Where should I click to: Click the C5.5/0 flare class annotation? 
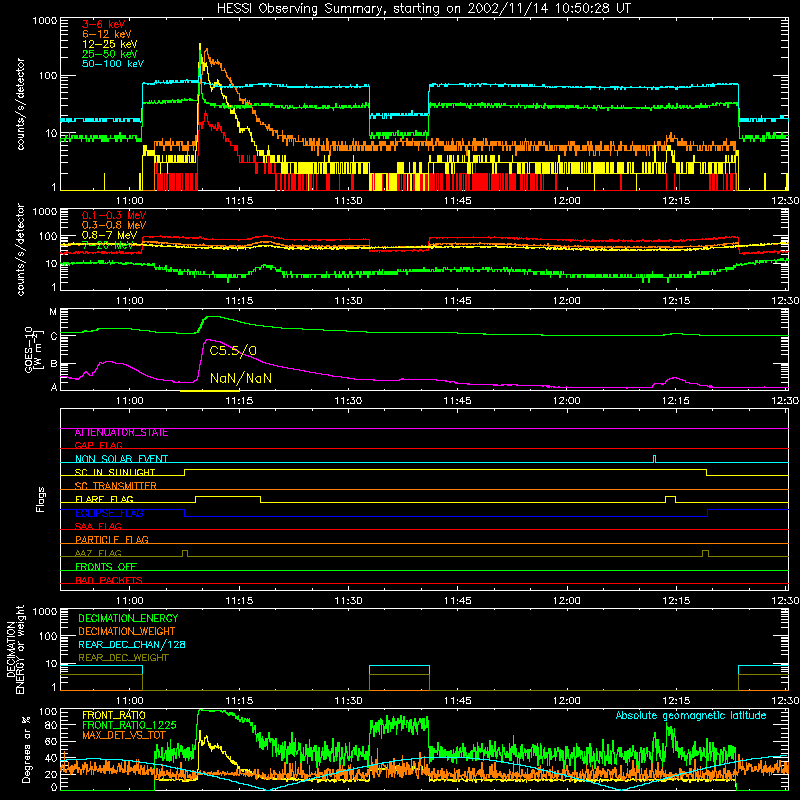point(233,351)
